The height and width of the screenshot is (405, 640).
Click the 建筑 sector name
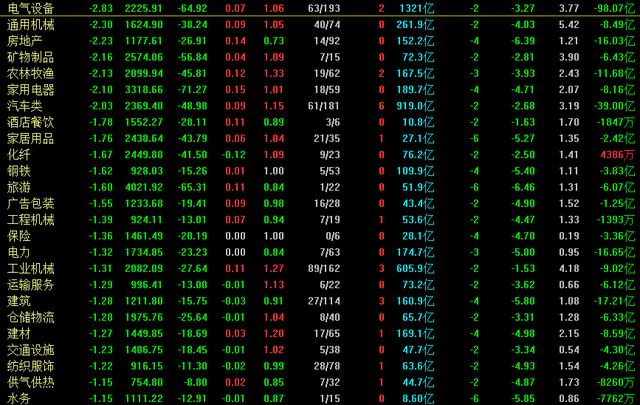19,301
